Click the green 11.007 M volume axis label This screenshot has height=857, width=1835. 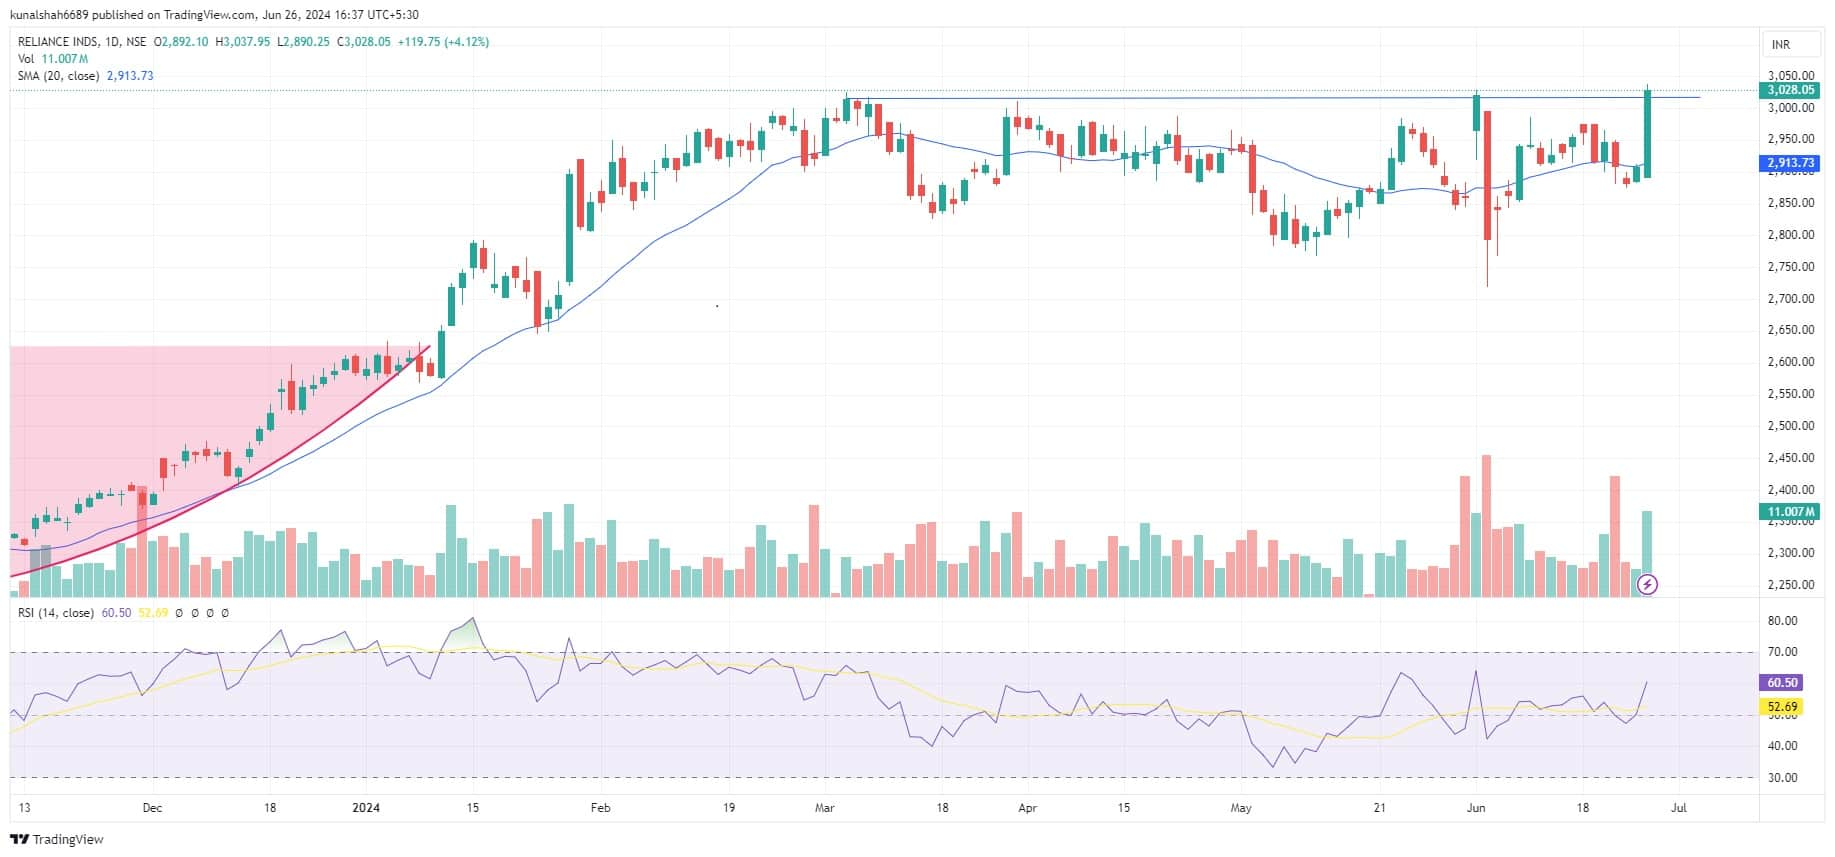1791,512
